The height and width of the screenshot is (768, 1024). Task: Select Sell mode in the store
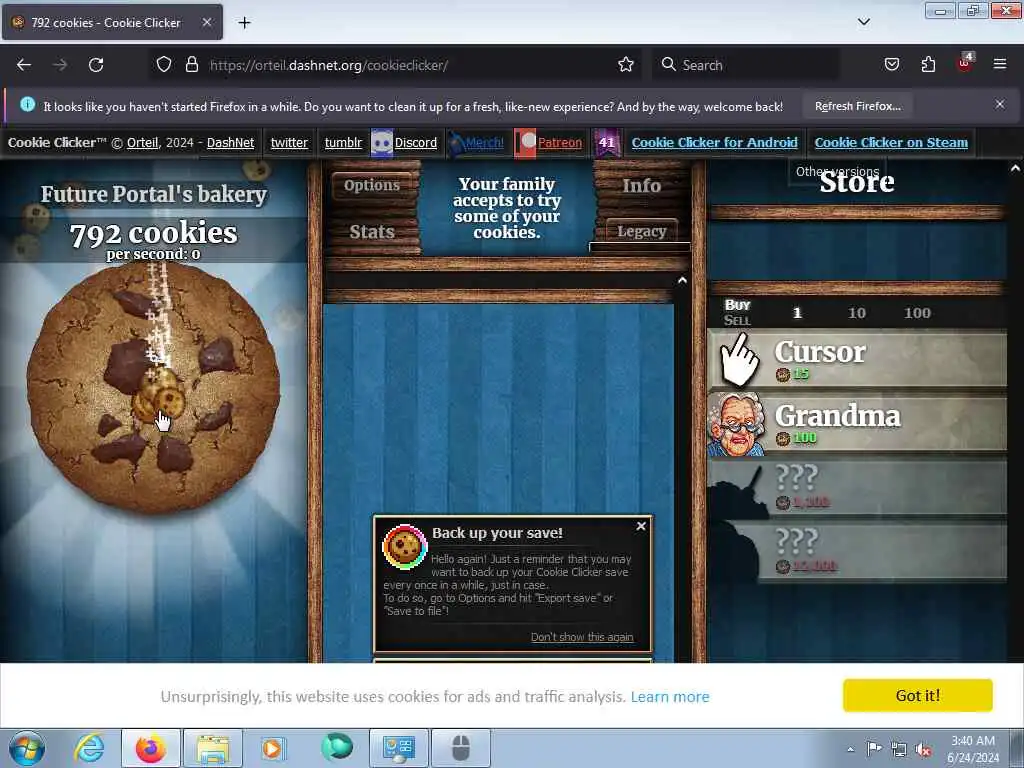pyautogui.click(x=737, y=320)
